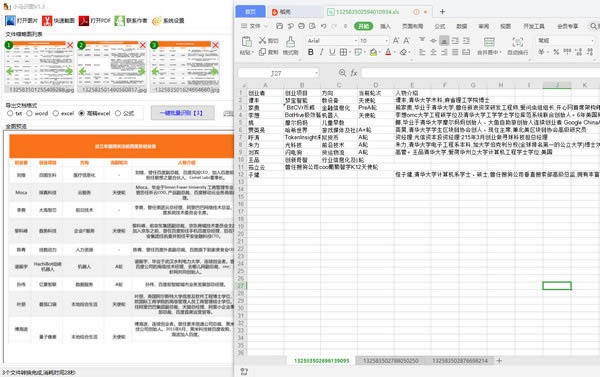Image resolution: width=600 pixels, height=377 pixels.
Task: Click the percent style icon
Action: (x=556, y=52)
